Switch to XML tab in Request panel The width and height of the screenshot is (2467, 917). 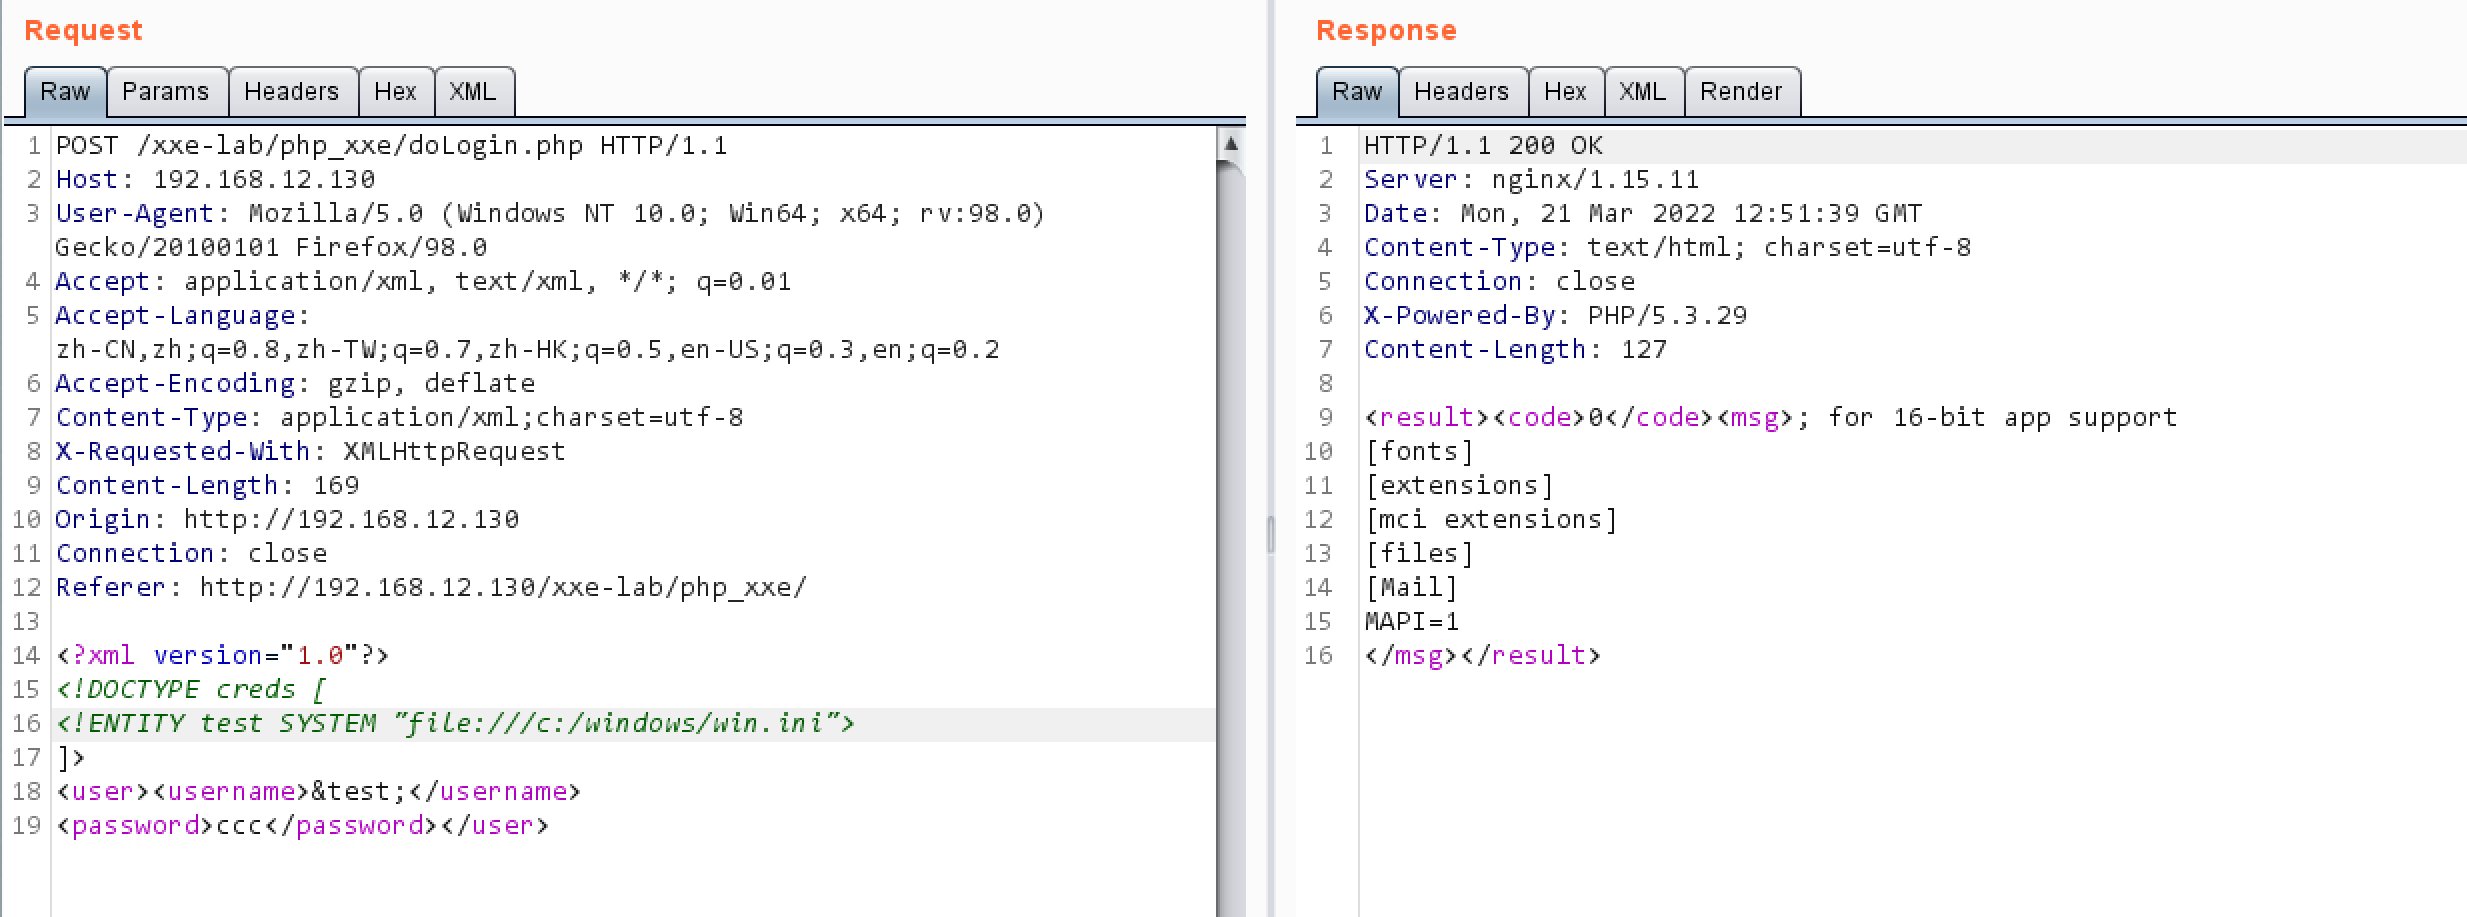473,92
